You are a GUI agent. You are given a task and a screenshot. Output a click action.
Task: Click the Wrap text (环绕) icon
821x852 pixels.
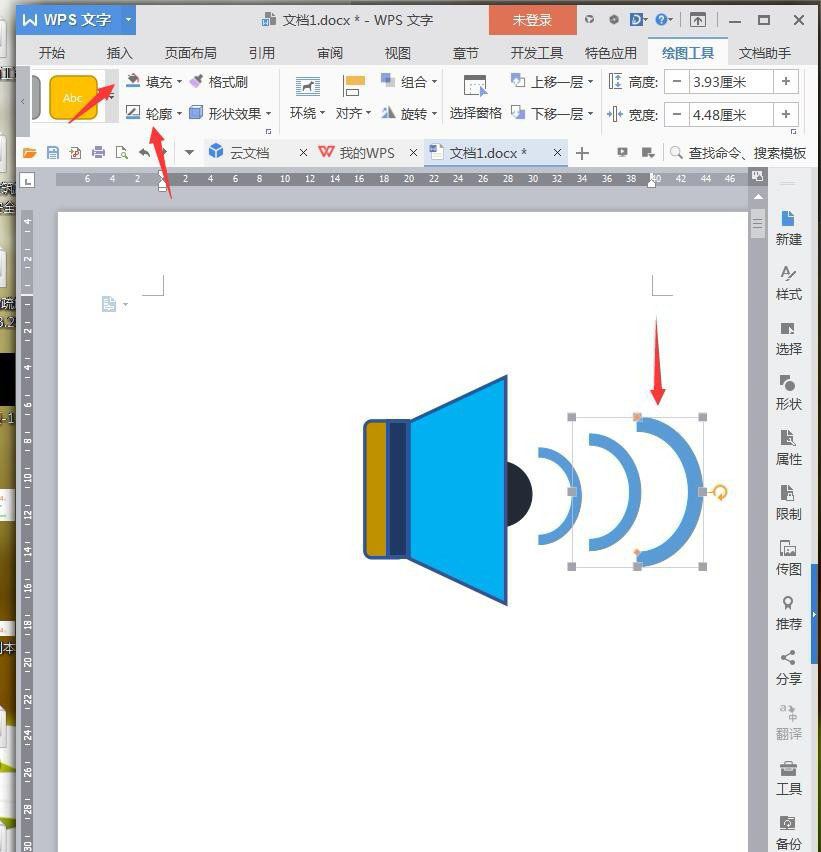tap(308, 87)
